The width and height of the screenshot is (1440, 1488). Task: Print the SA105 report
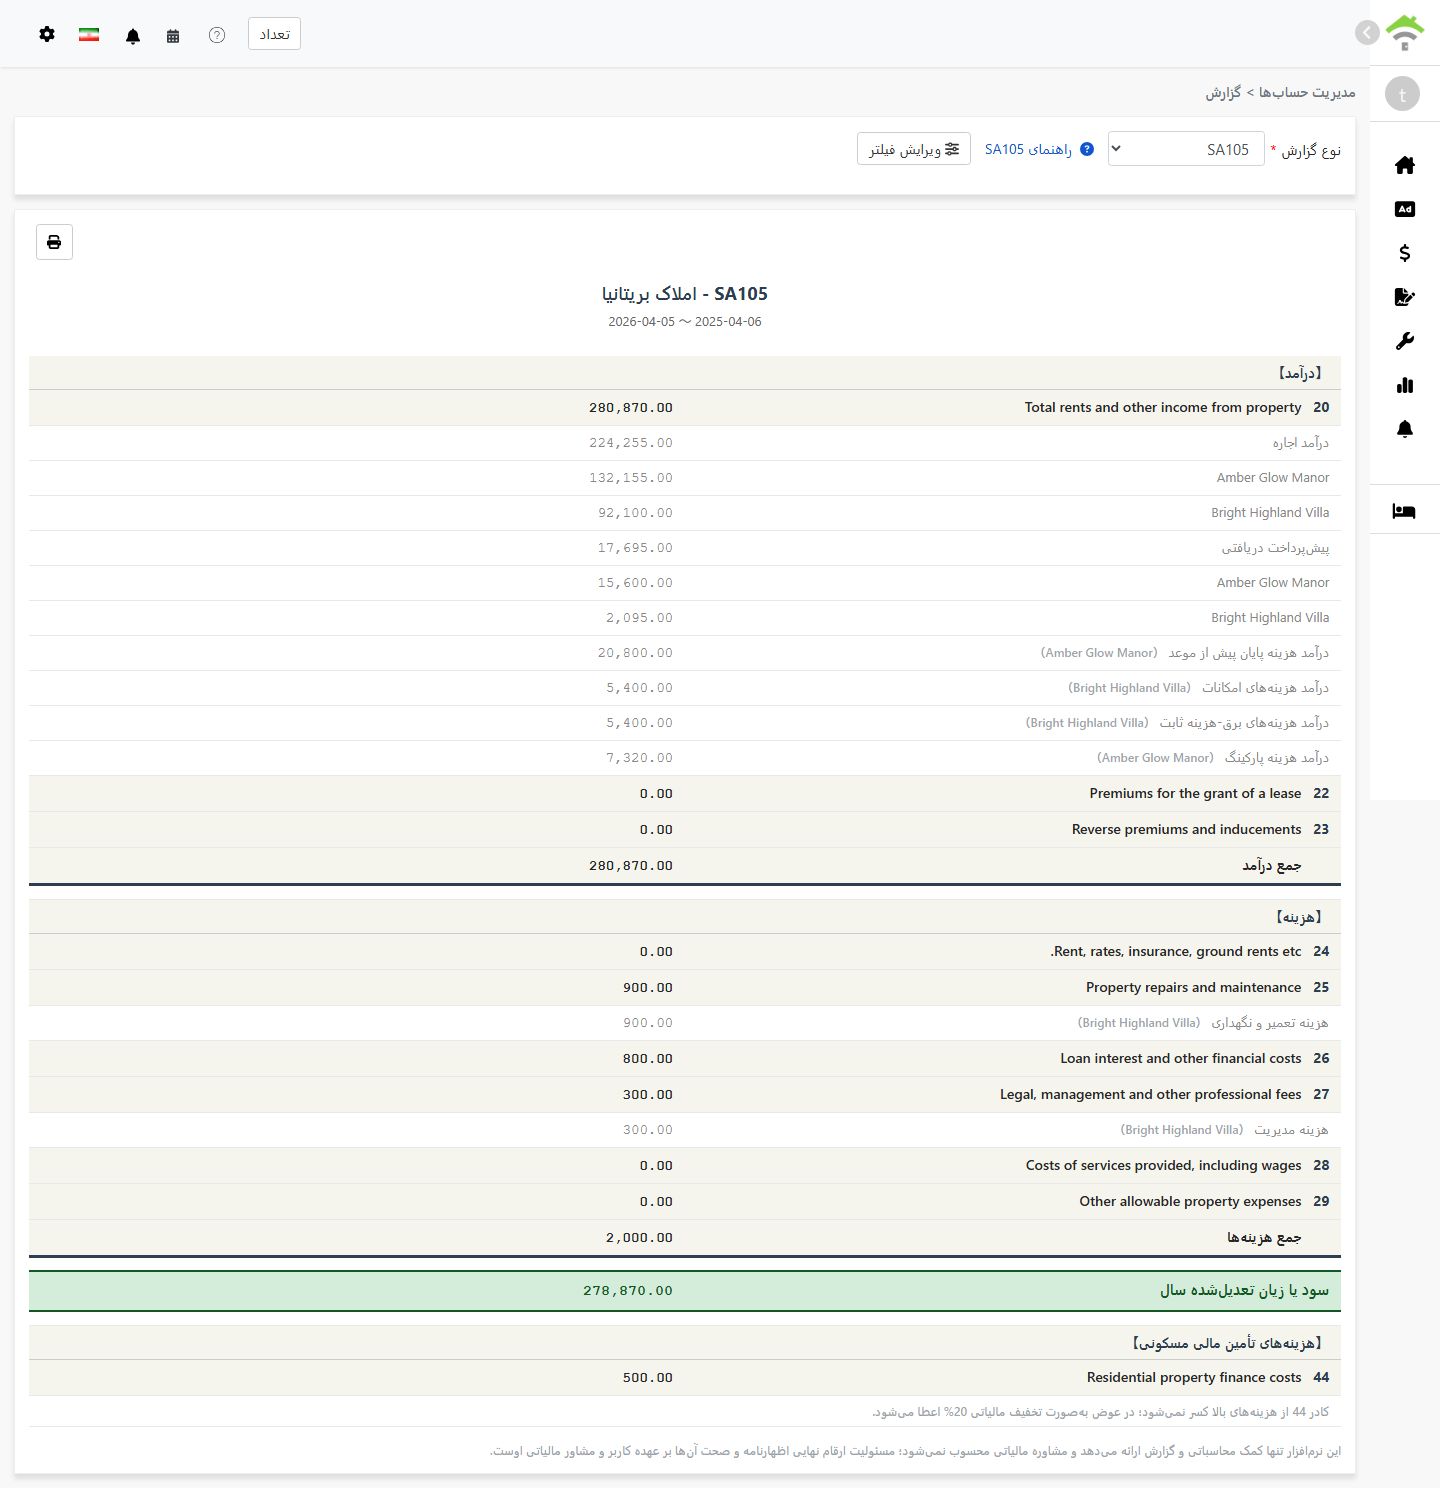54,242
